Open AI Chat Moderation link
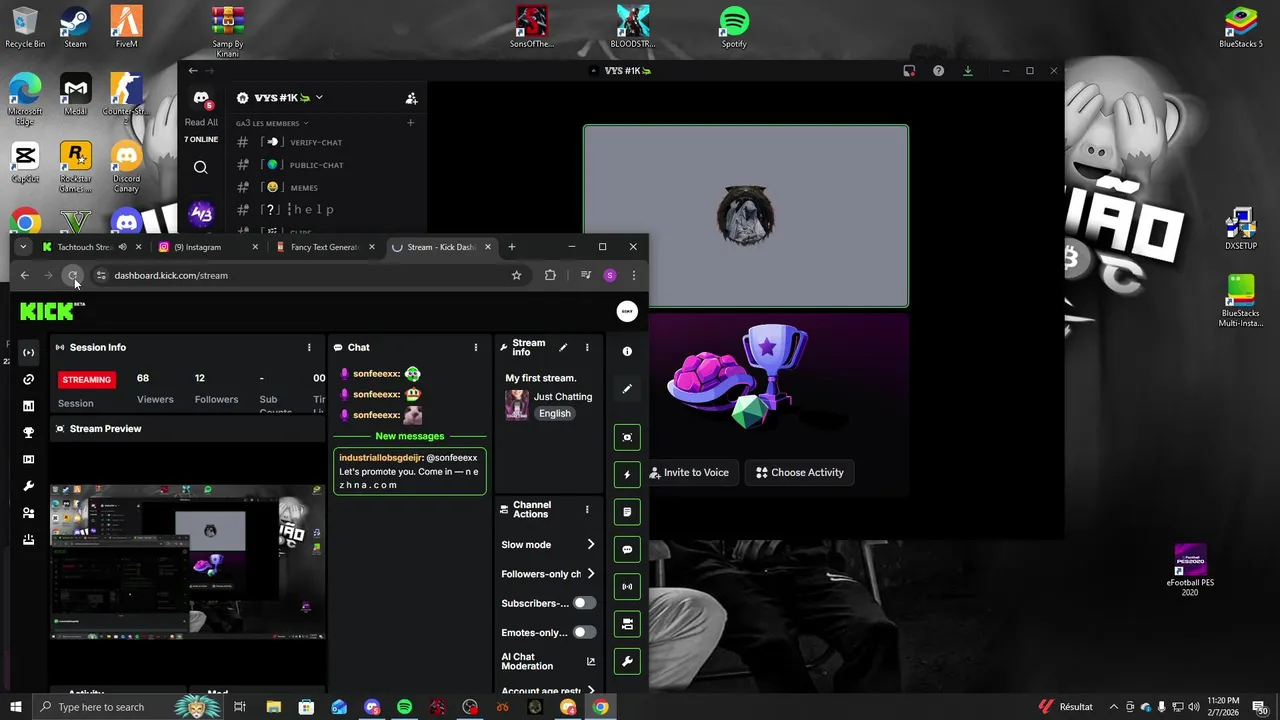Screen dimensions: 1280x720 [x=548, y=662]
